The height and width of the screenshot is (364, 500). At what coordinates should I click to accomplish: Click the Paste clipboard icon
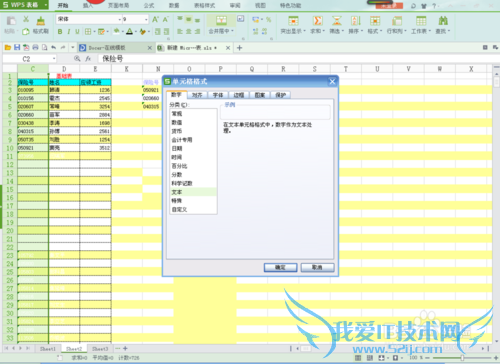tap(11, 21)
